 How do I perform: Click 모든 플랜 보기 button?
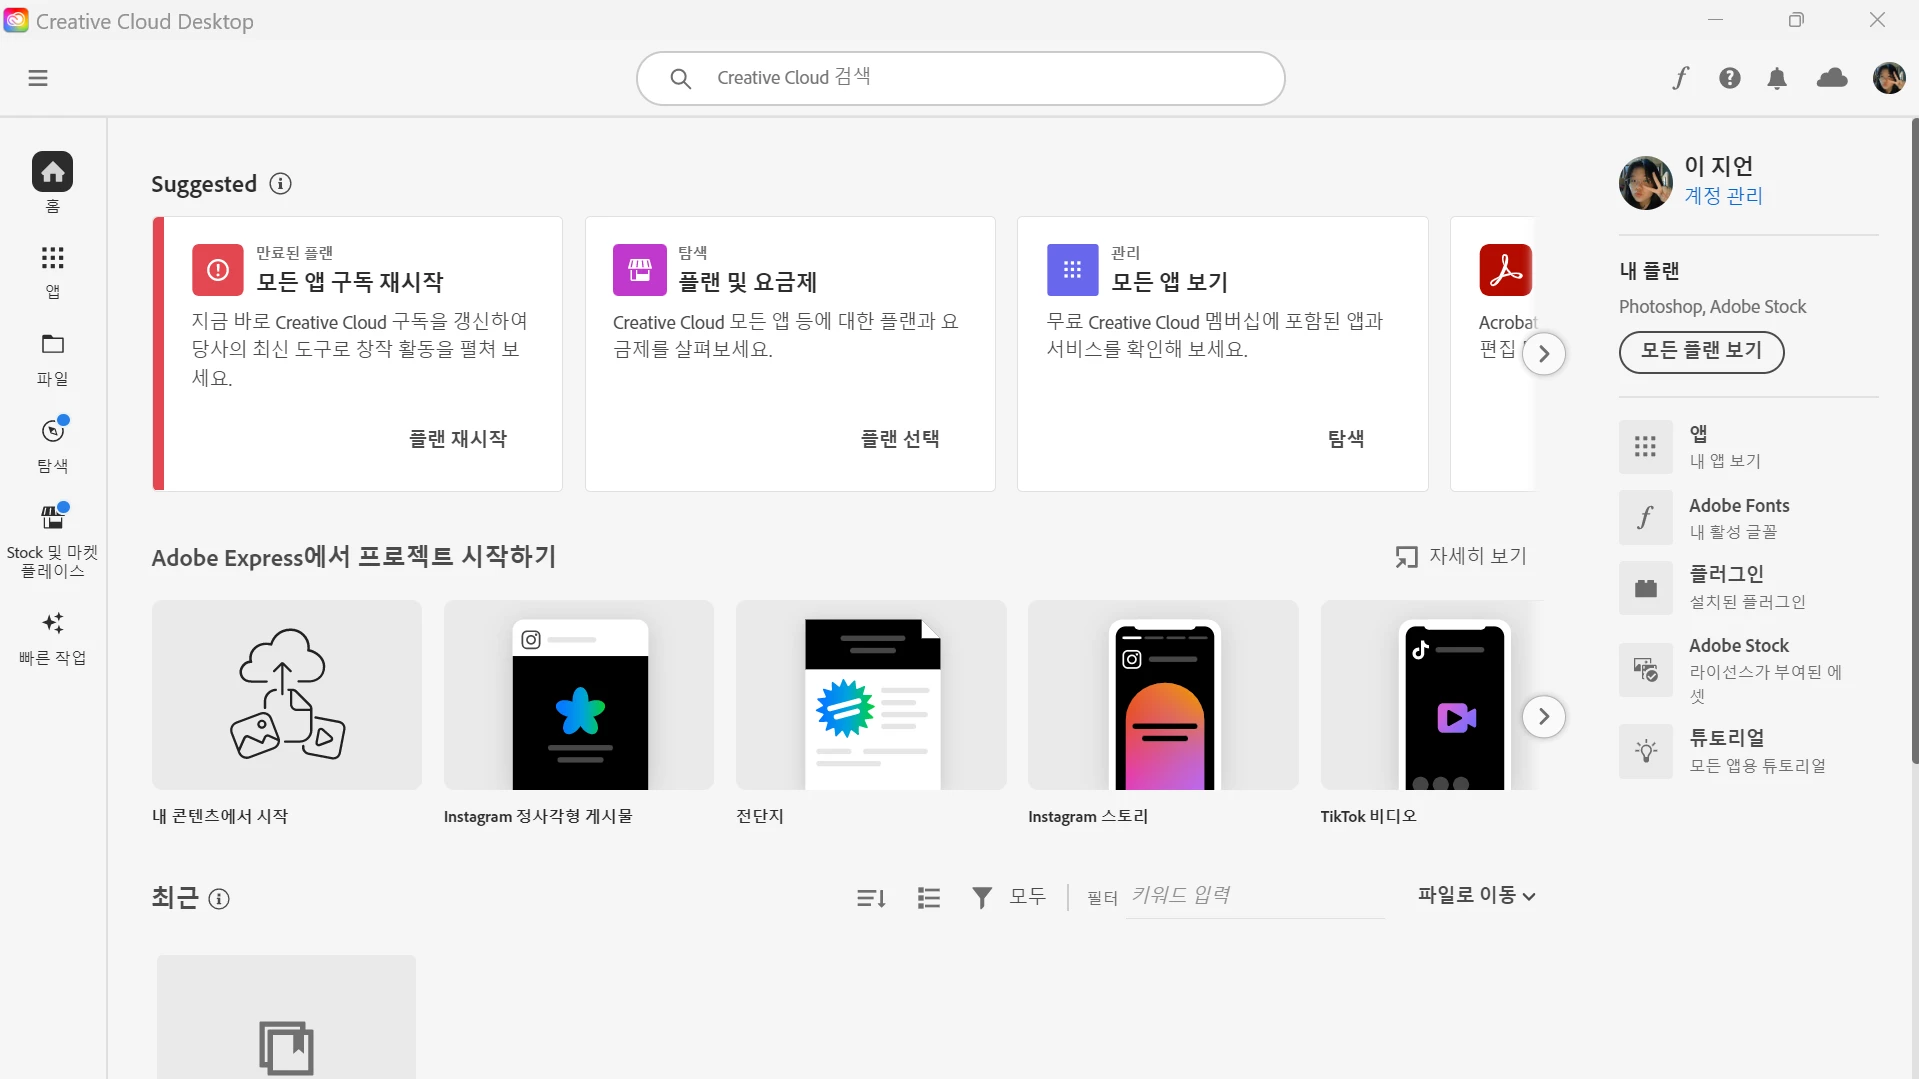(x=1702, y=351)
